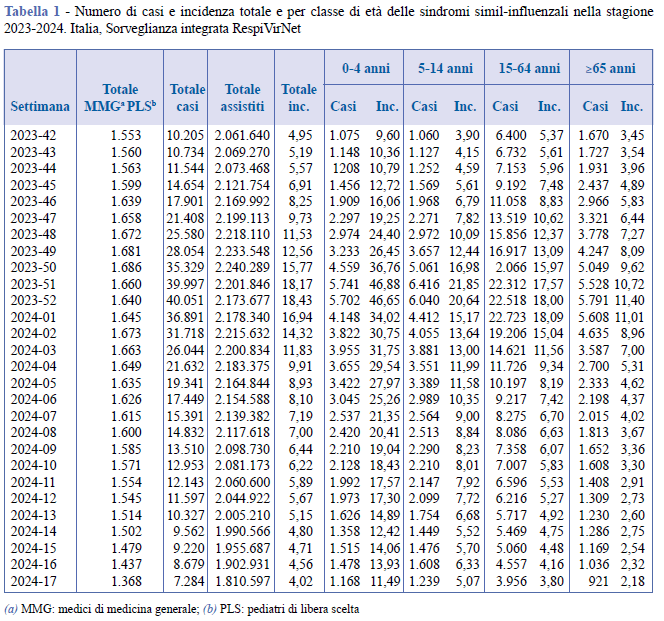
Task: Click total casi '39.997' in row 2023-51
Action: (x=185, y=284)
